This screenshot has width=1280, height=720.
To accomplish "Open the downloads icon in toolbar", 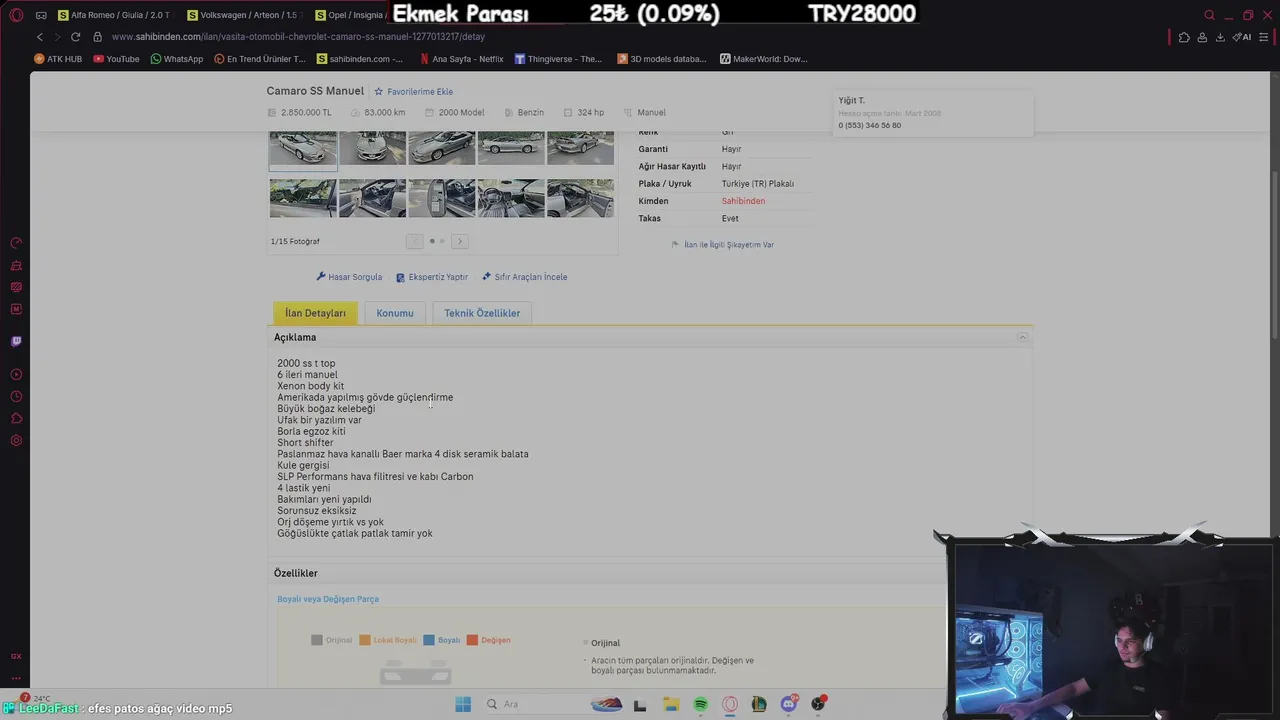I will [x=1220, y=37].
